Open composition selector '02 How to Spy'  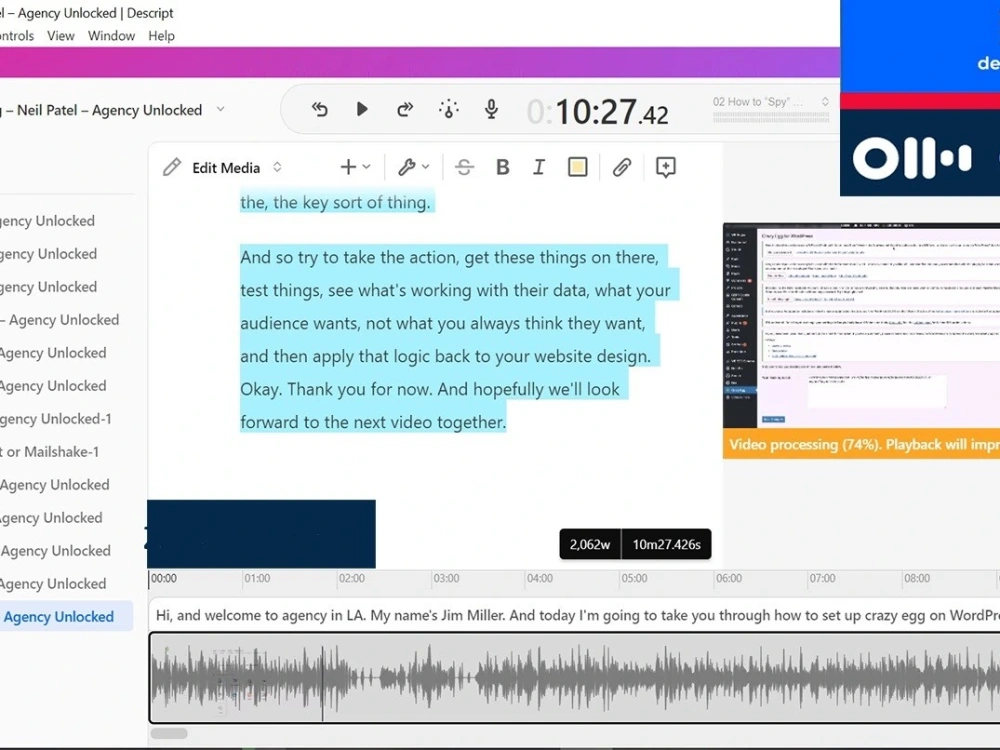pyautogui.click(x=770, y=102)
